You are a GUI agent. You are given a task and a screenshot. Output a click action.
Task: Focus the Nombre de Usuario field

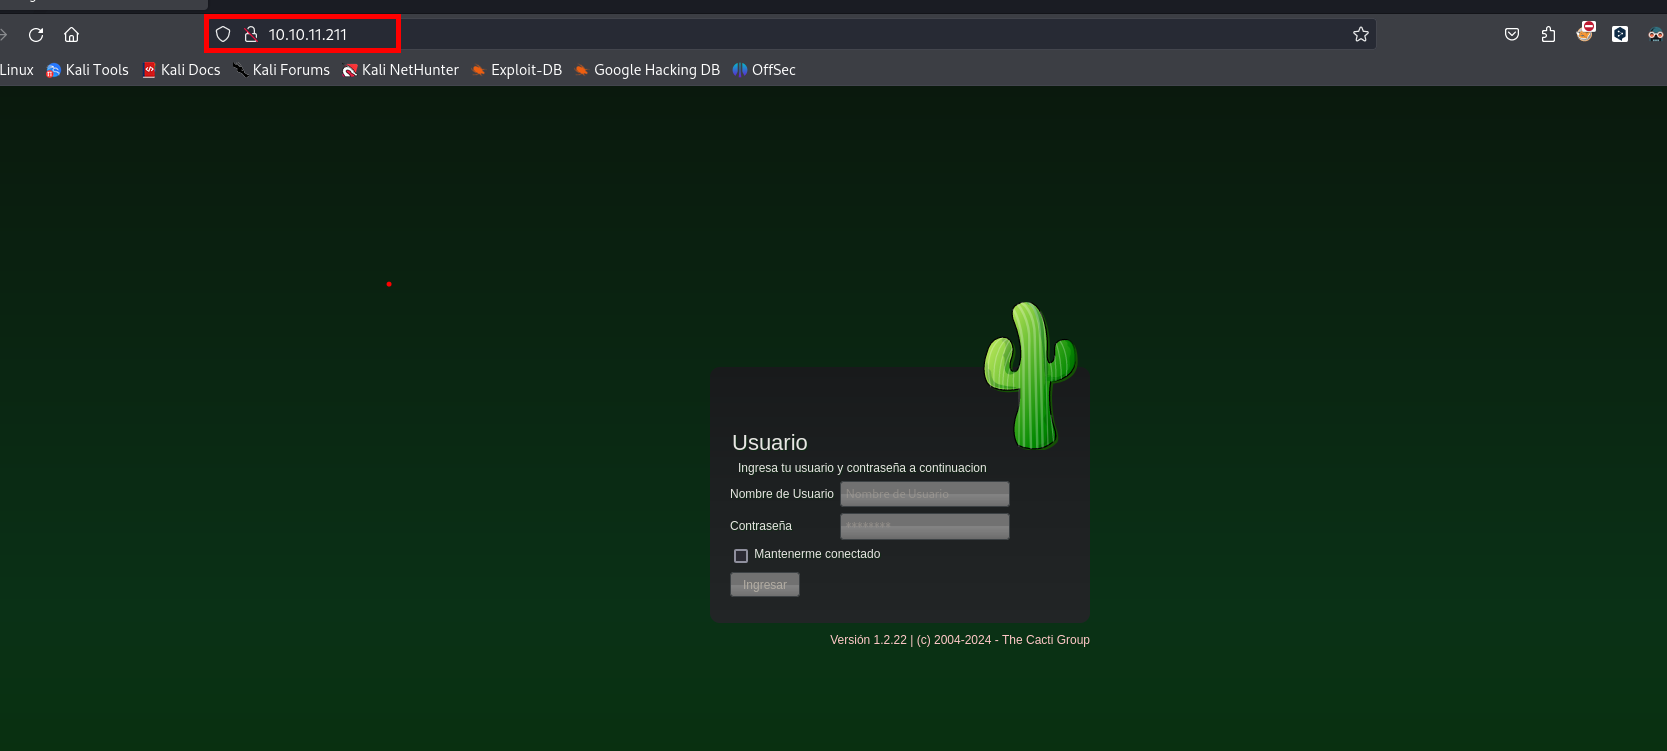coord(924,494)
